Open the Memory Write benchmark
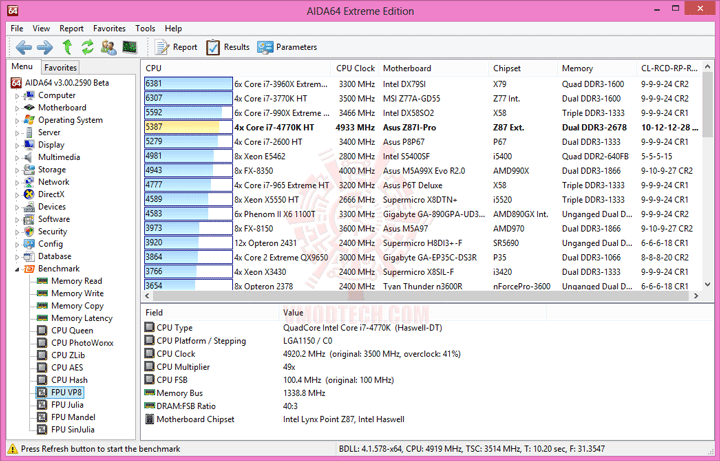 [x=77, y=293]
